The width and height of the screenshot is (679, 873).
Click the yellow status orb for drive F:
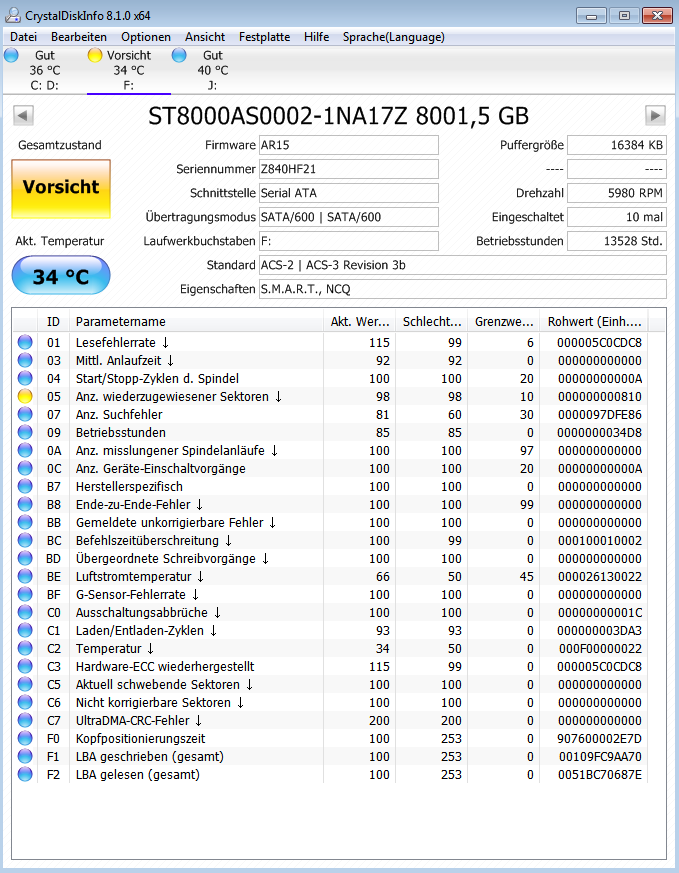[95, 55]
